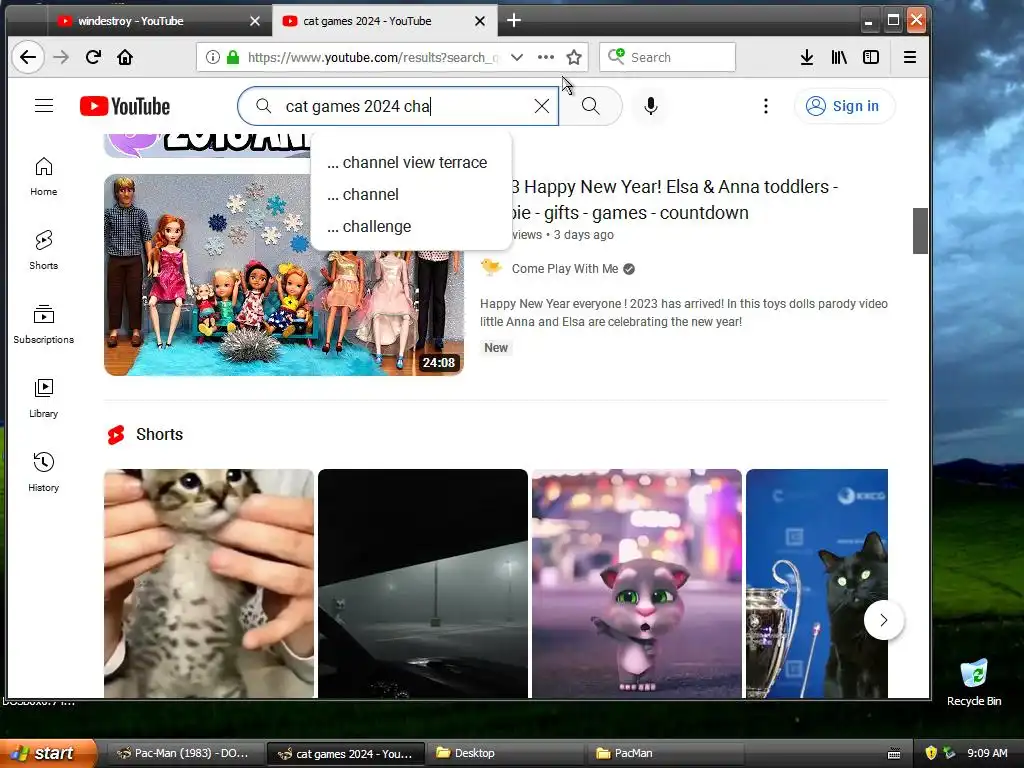Open the YouTube guide hamburger menu
Image resolution: width=1024 pixels, height=768 pixels.
pos(44,106)
